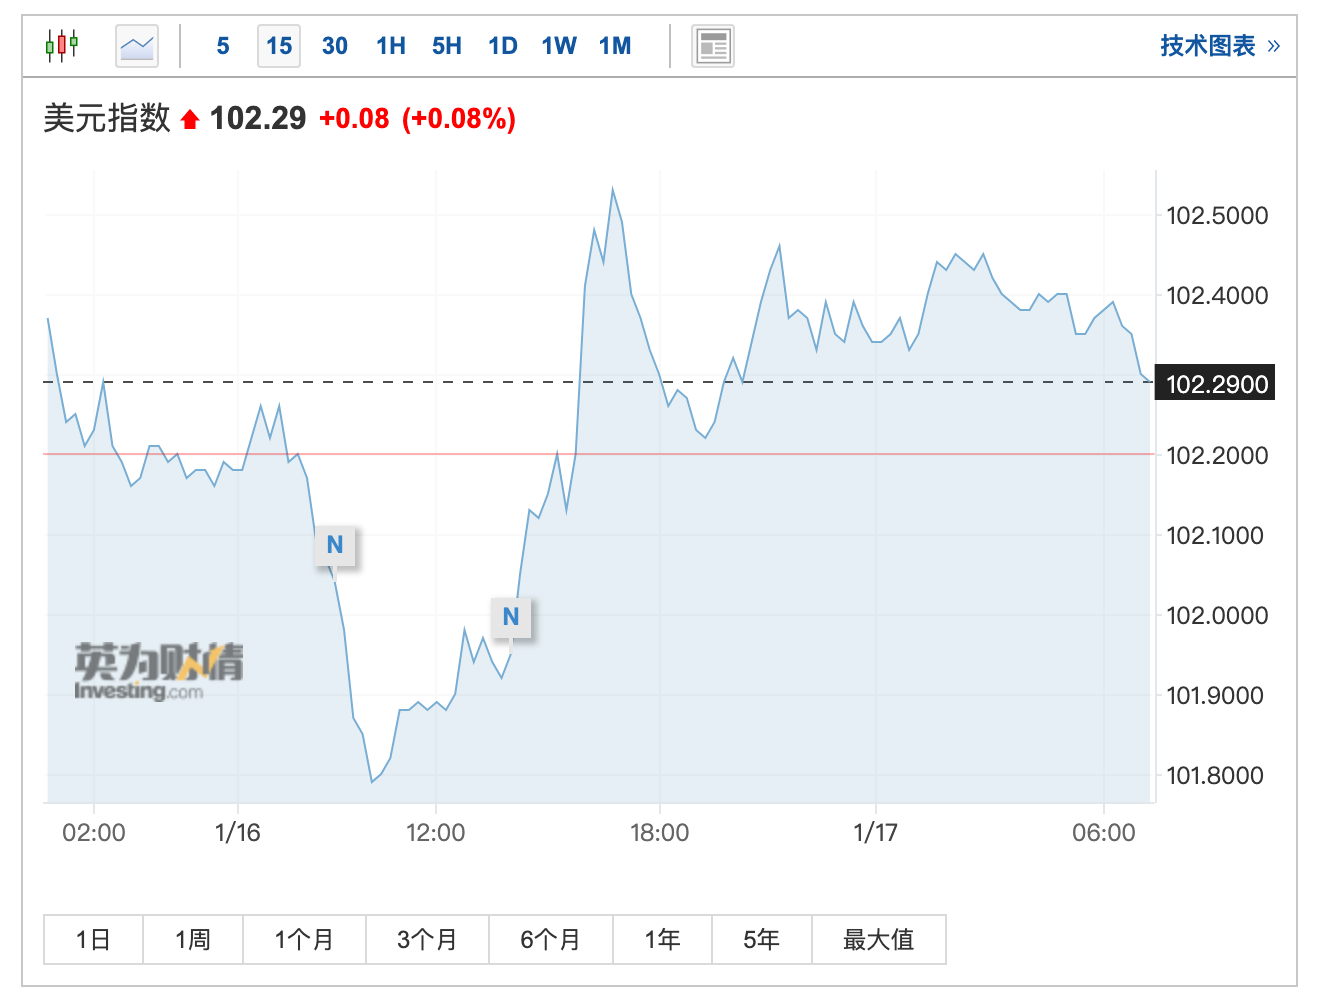Image resolution: width=1318 pixels, height=1000 pixels.
Task: Select the 1M interval
Action: [615, 46]
